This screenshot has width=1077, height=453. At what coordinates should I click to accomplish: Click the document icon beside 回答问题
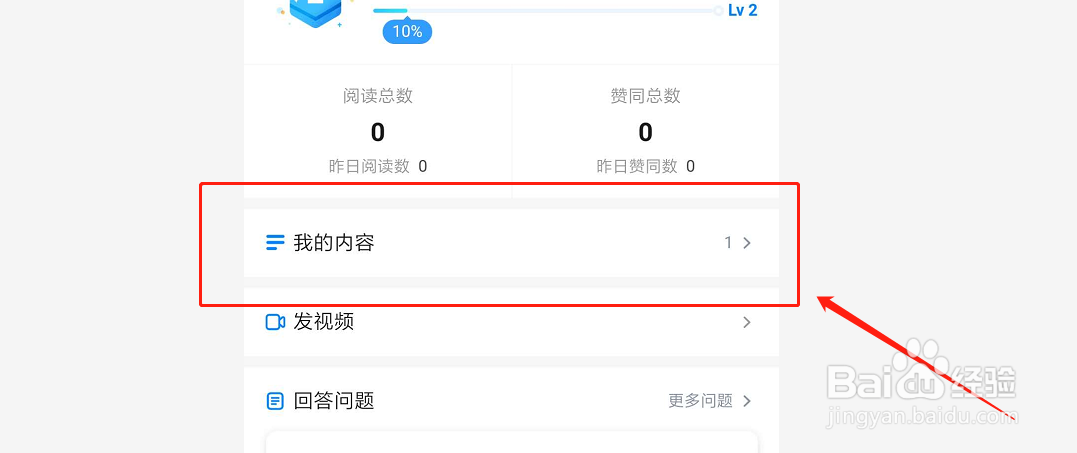pos(275,401)
